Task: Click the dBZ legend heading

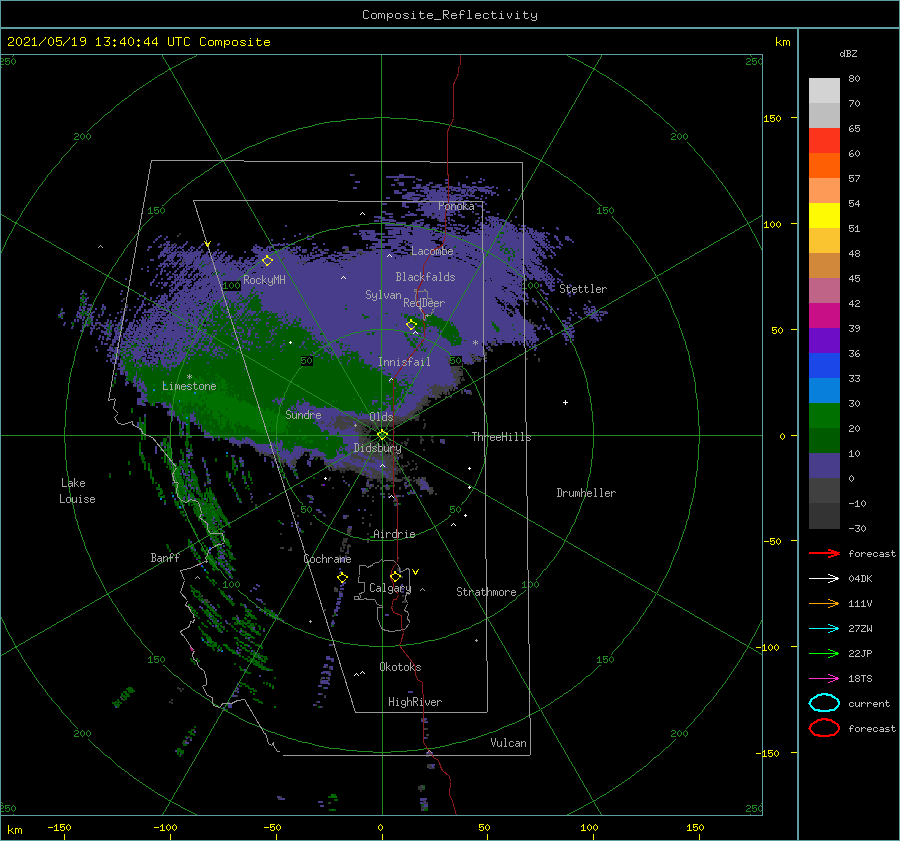Action: pos(848,53)
